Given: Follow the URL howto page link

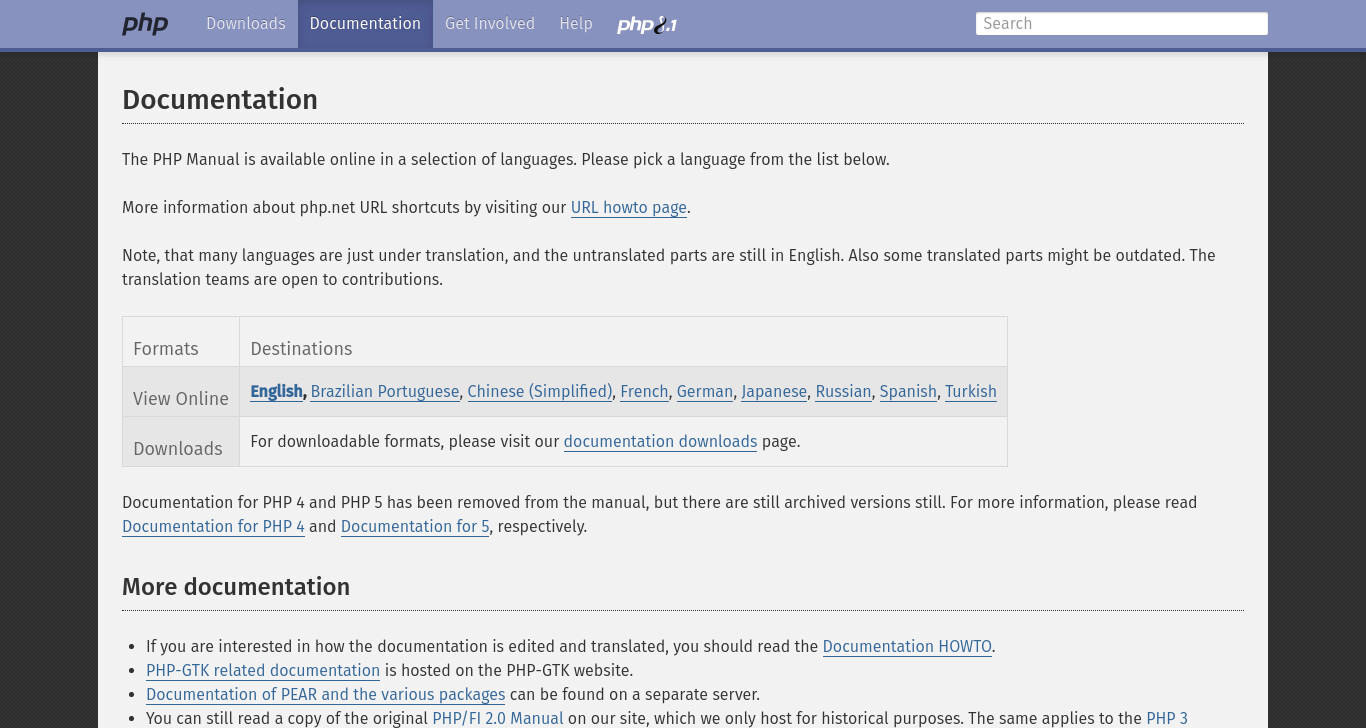Looking at the screenshot, I should tap(629, 208).
